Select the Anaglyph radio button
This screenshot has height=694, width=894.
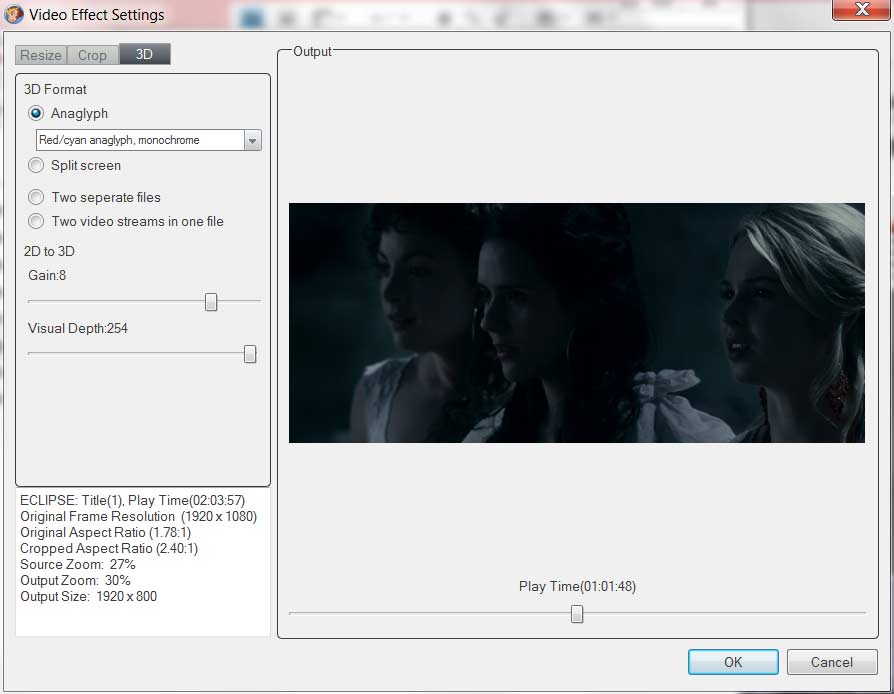coord(36,113)
